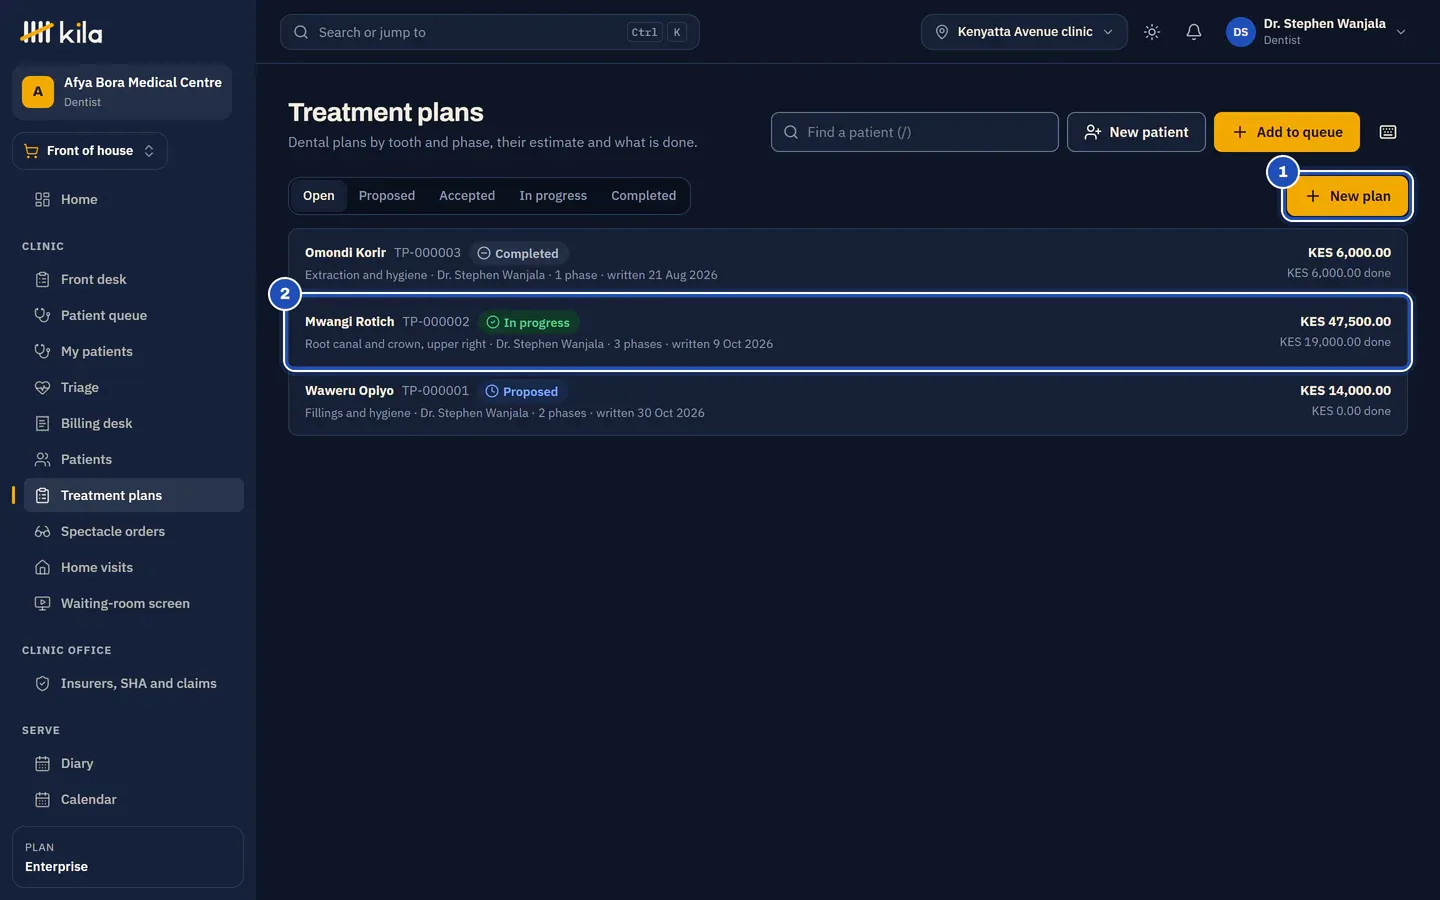Viewport: 1440px width, 900px height.
Task: Open the Kenyatta Avenue clinic dropdown
Action: click(1024, 32)
